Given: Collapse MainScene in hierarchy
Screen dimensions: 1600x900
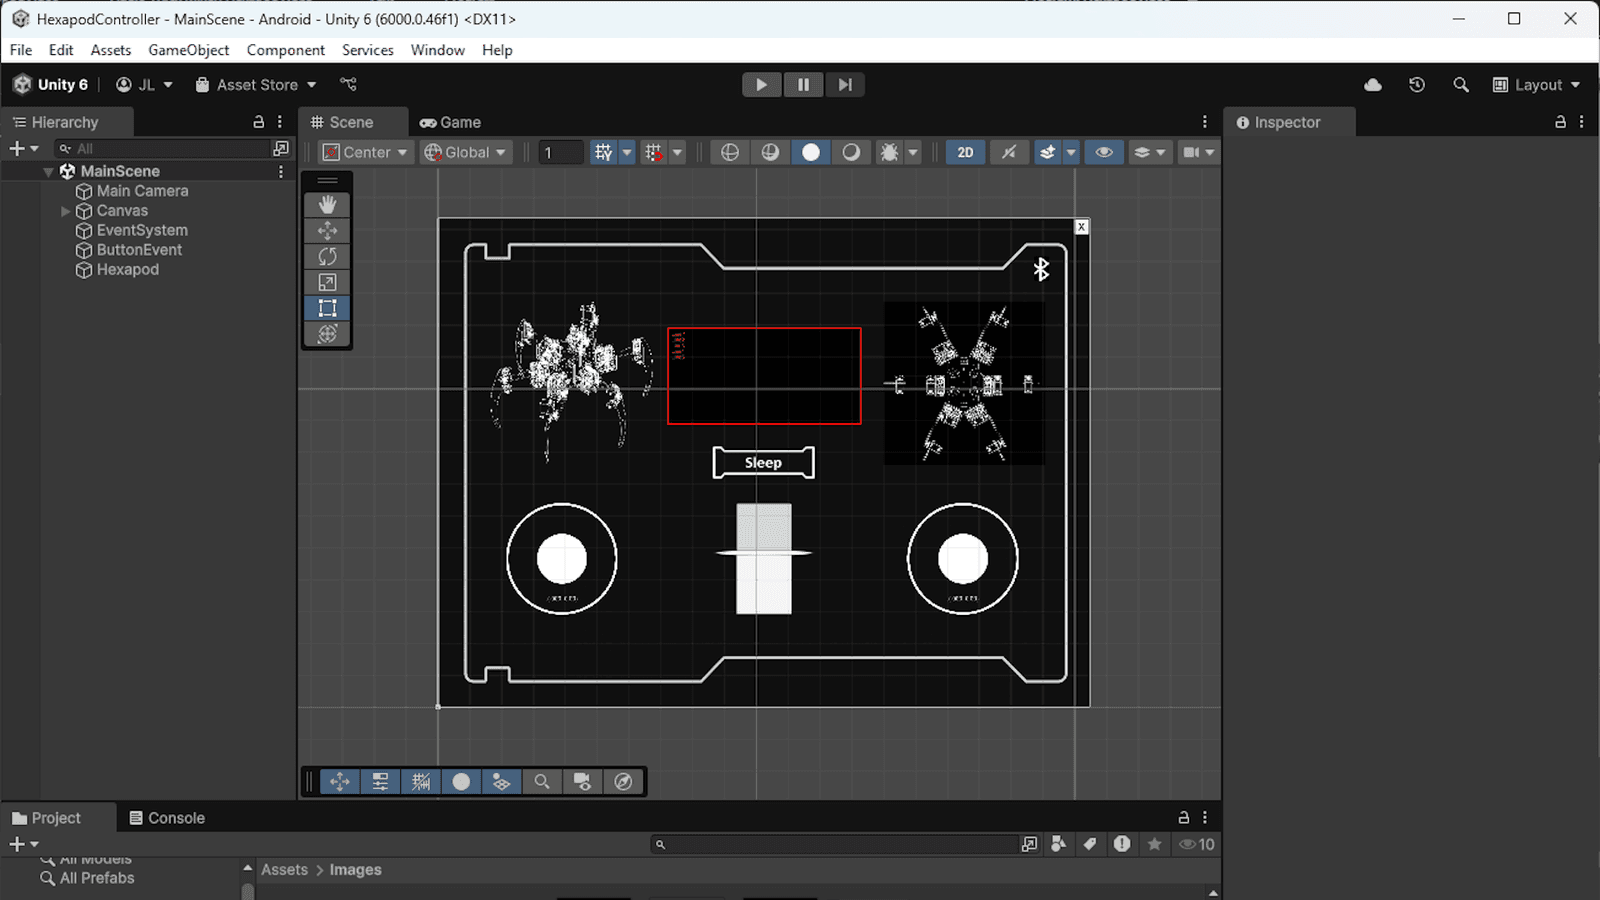Looking at the screenshot, I should coord(48,172).
